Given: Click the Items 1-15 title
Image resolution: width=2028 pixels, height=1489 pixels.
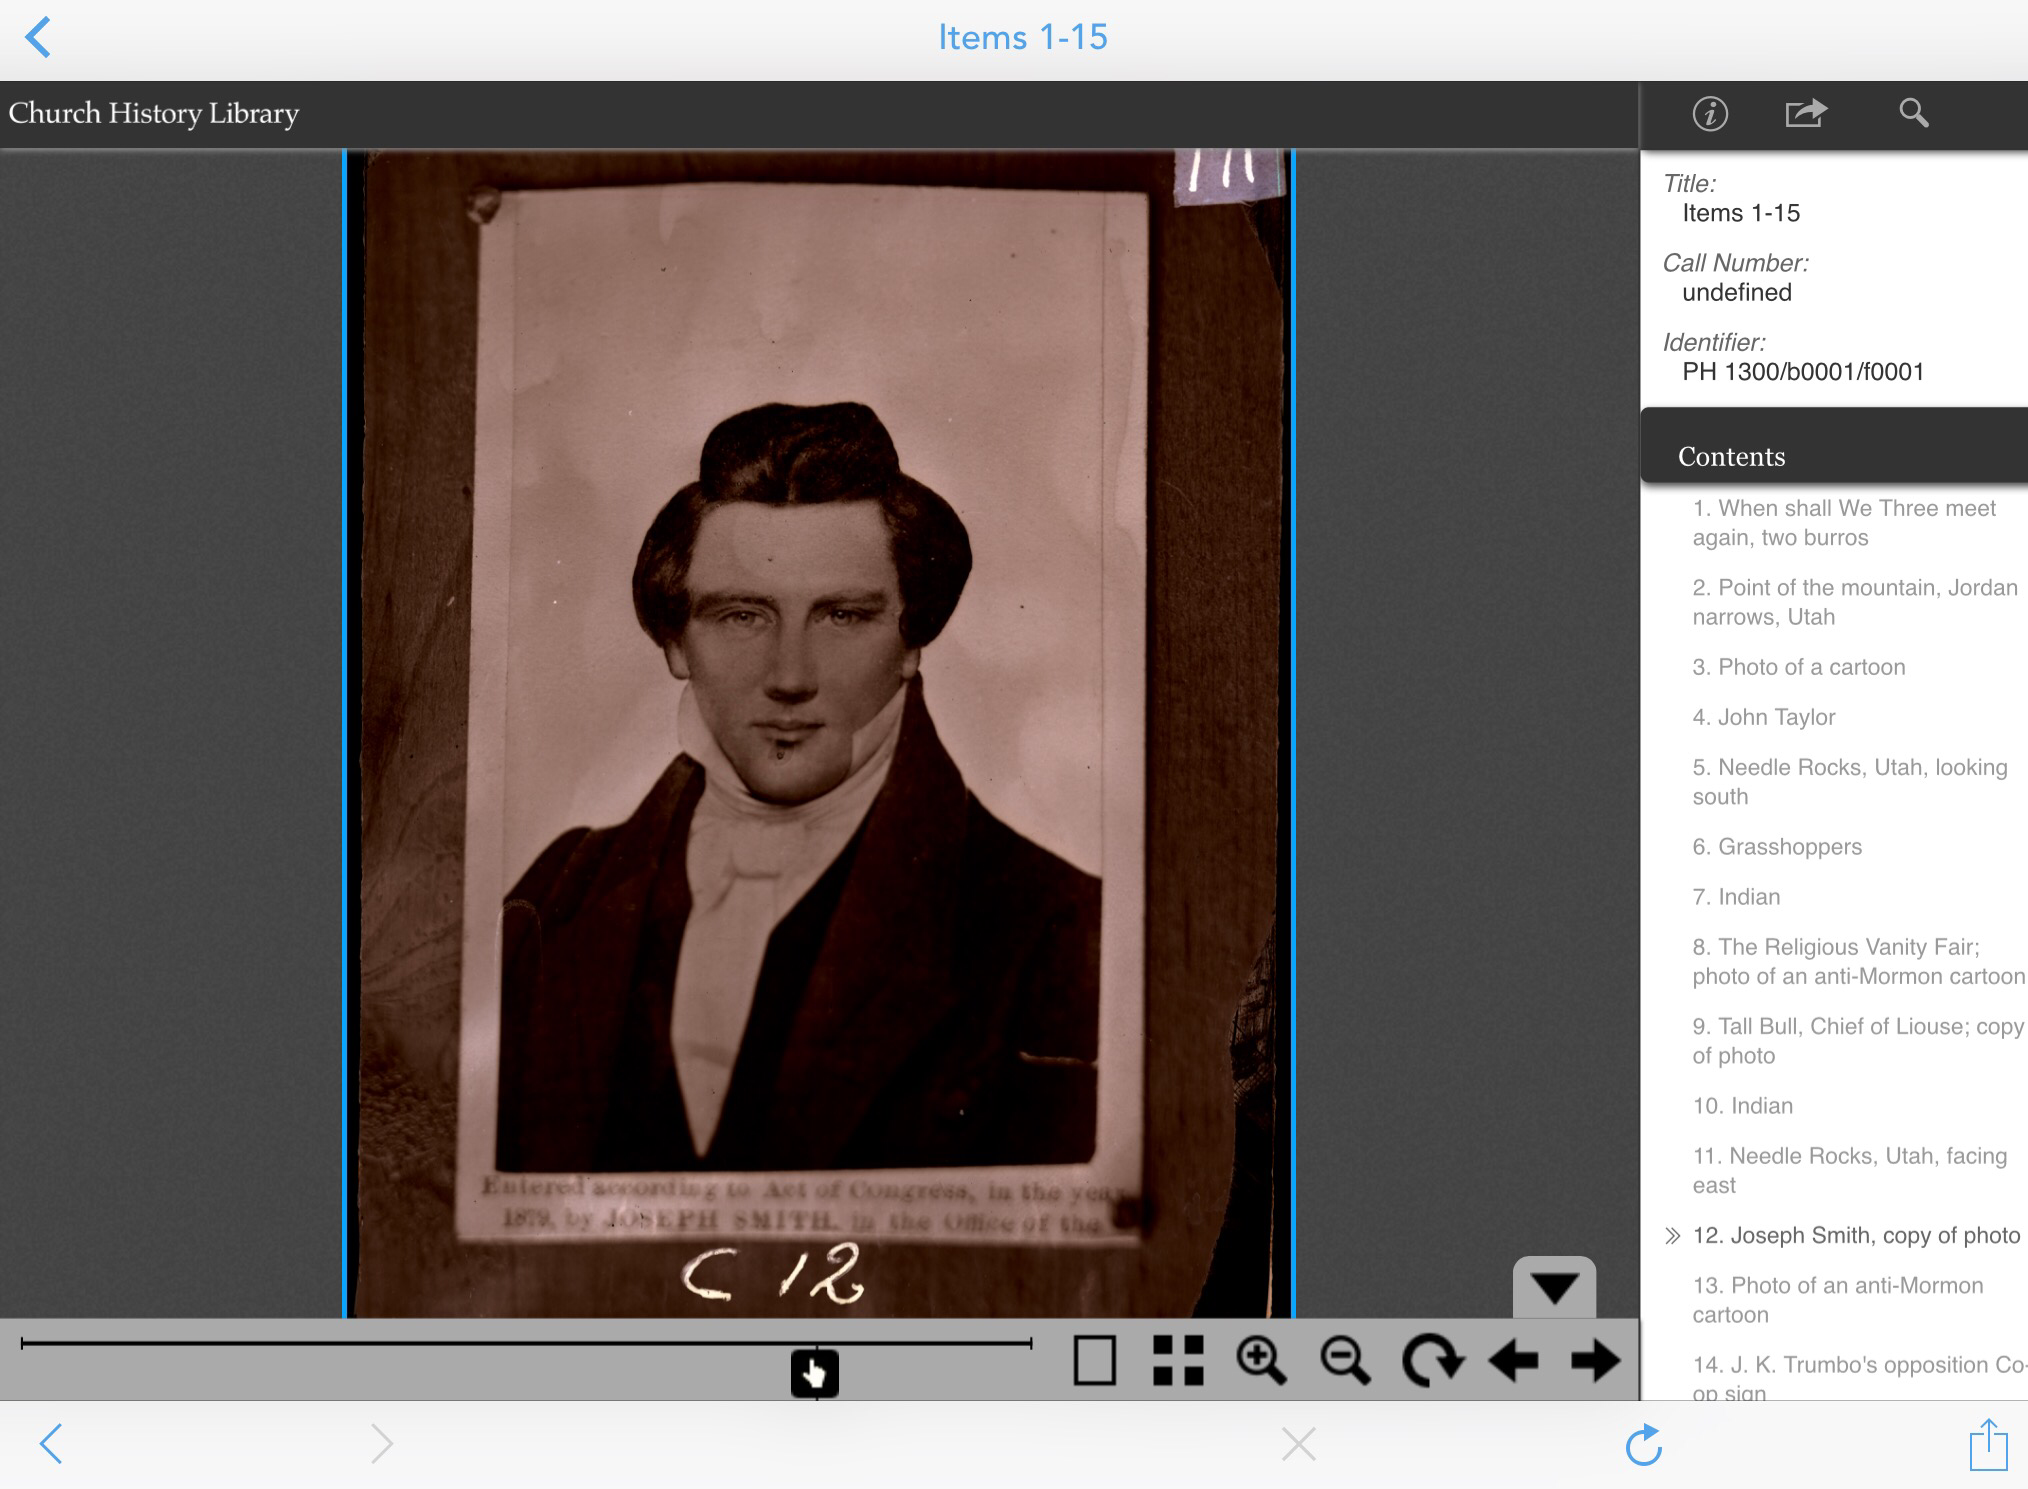Looking at the screenshot, I should [x=1022, y=37].
